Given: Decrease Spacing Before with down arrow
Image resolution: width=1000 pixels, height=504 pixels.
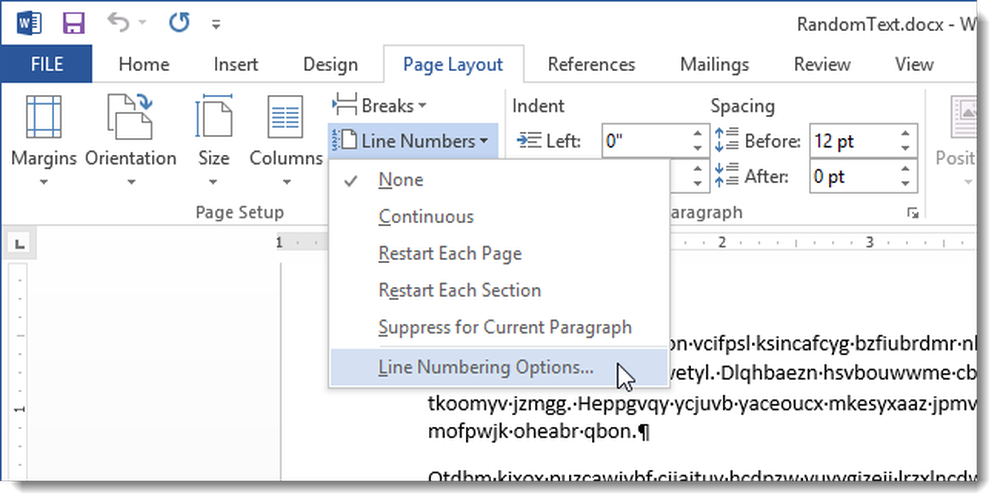Looking at the screenshot, I should point(906,149).
